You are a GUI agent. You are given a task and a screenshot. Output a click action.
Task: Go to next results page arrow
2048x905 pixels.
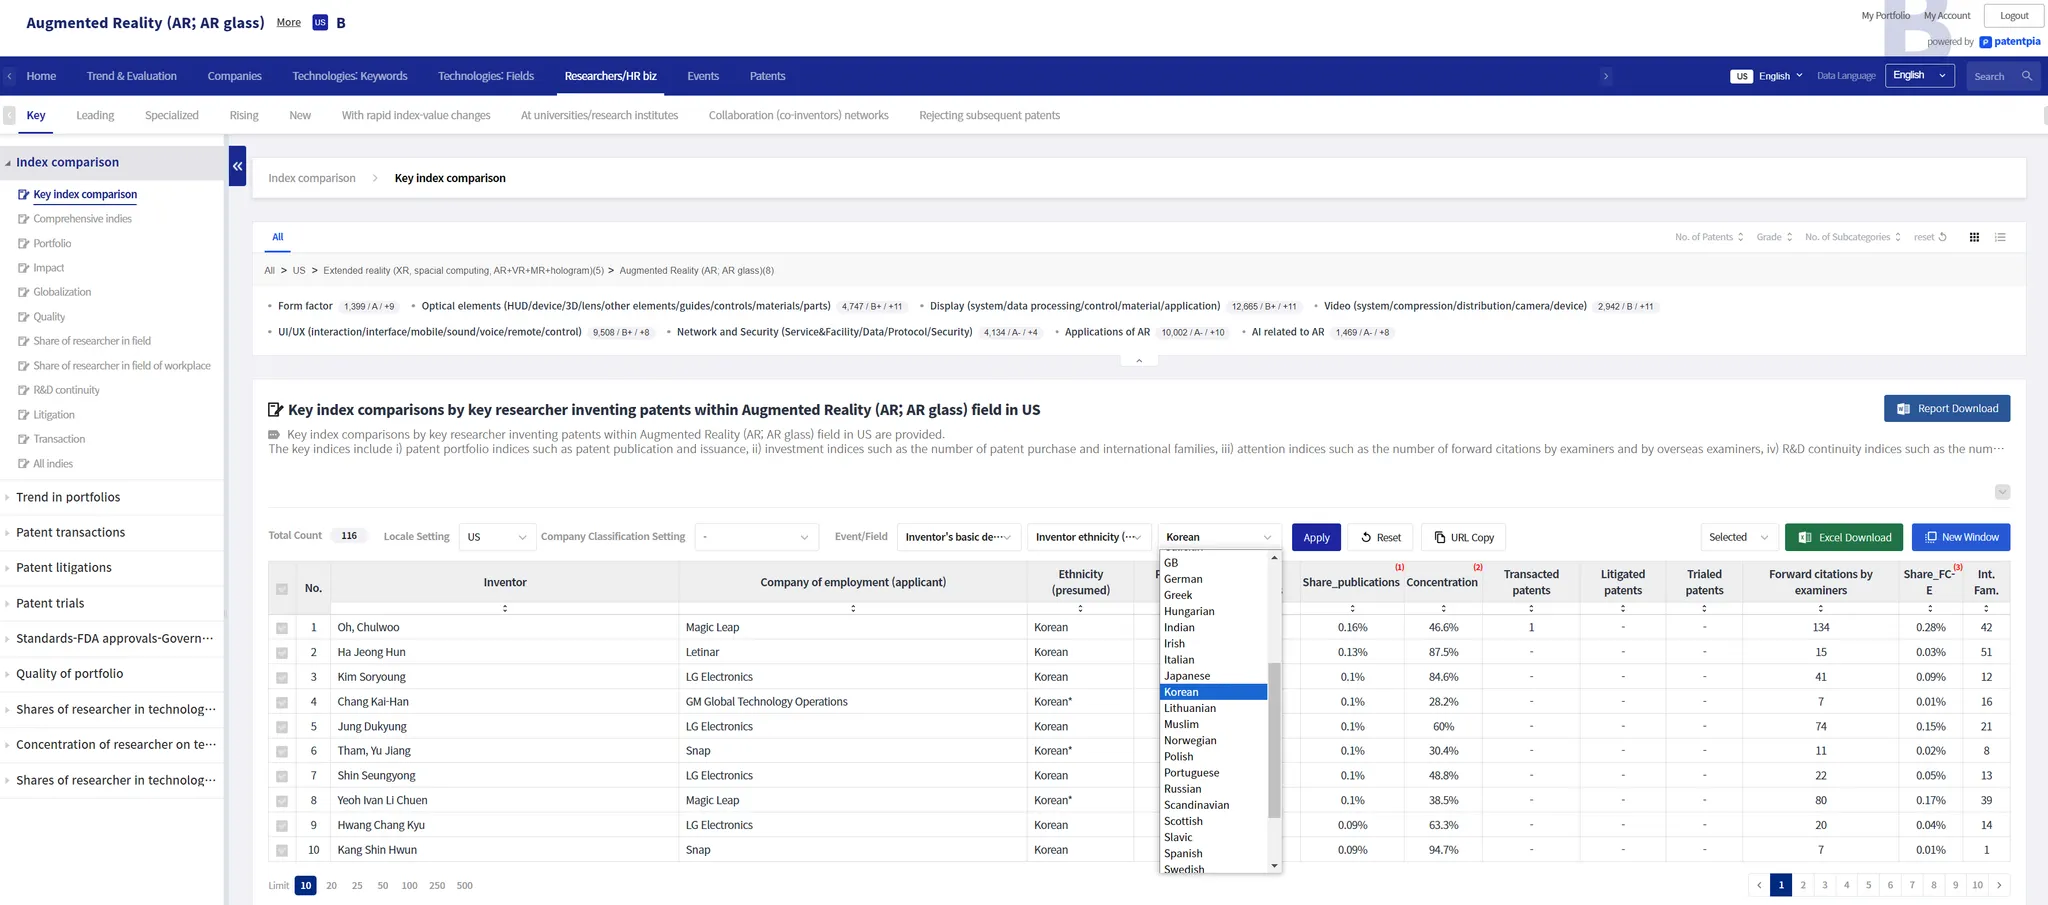1999,885
